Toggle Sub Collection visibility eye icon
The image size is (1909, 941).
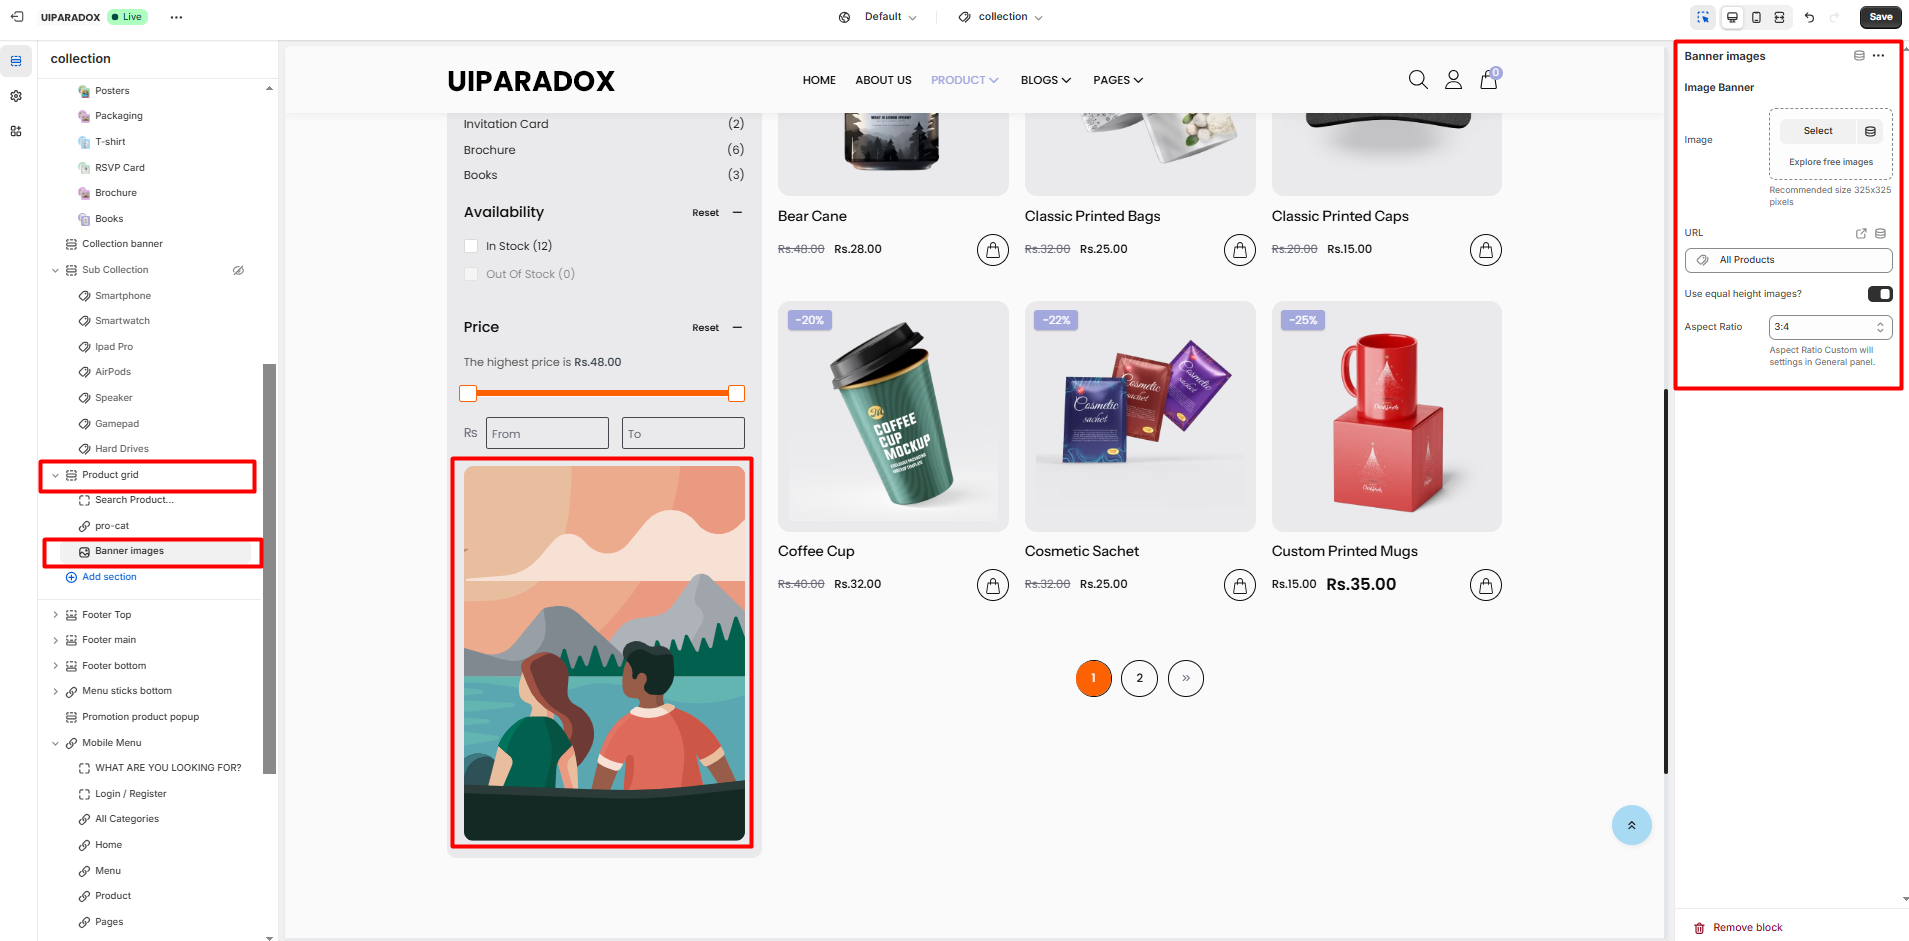click(x=238, y=270)
